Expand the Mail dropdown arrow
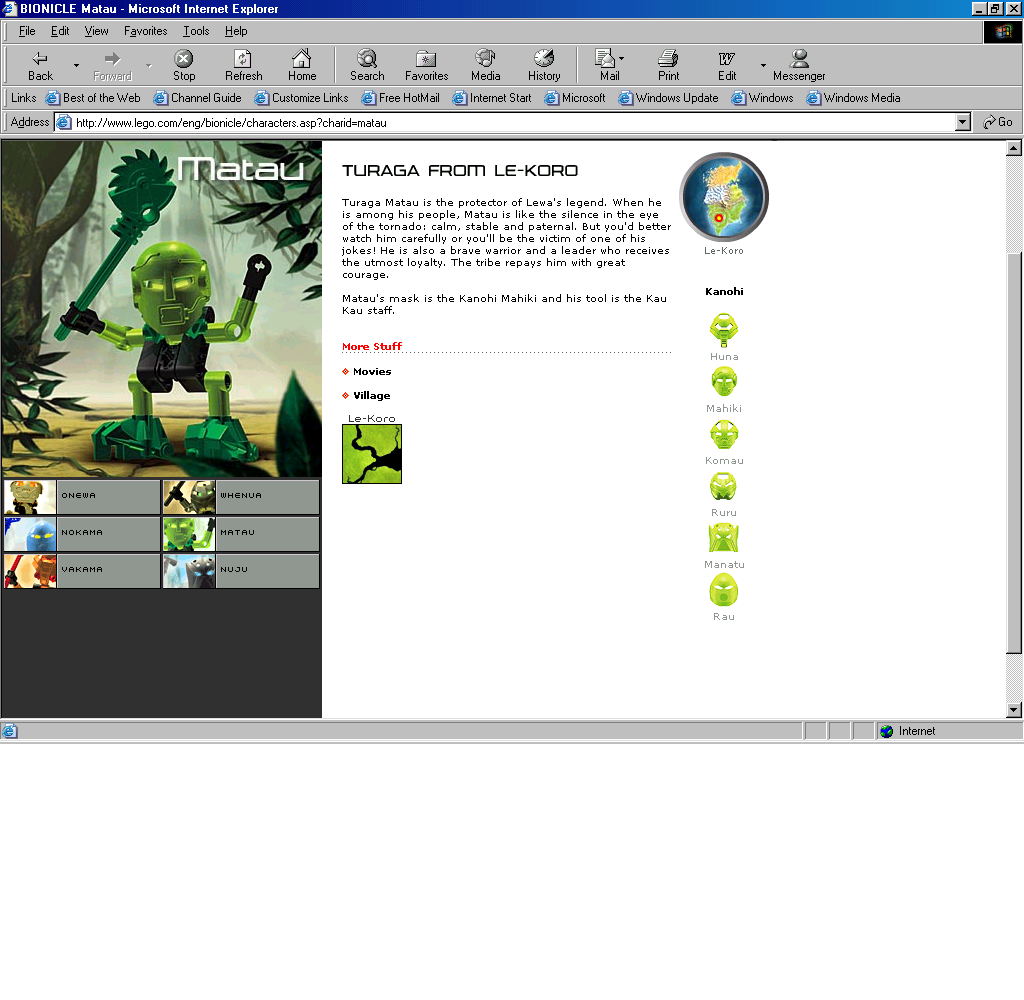 pos(622,59)
